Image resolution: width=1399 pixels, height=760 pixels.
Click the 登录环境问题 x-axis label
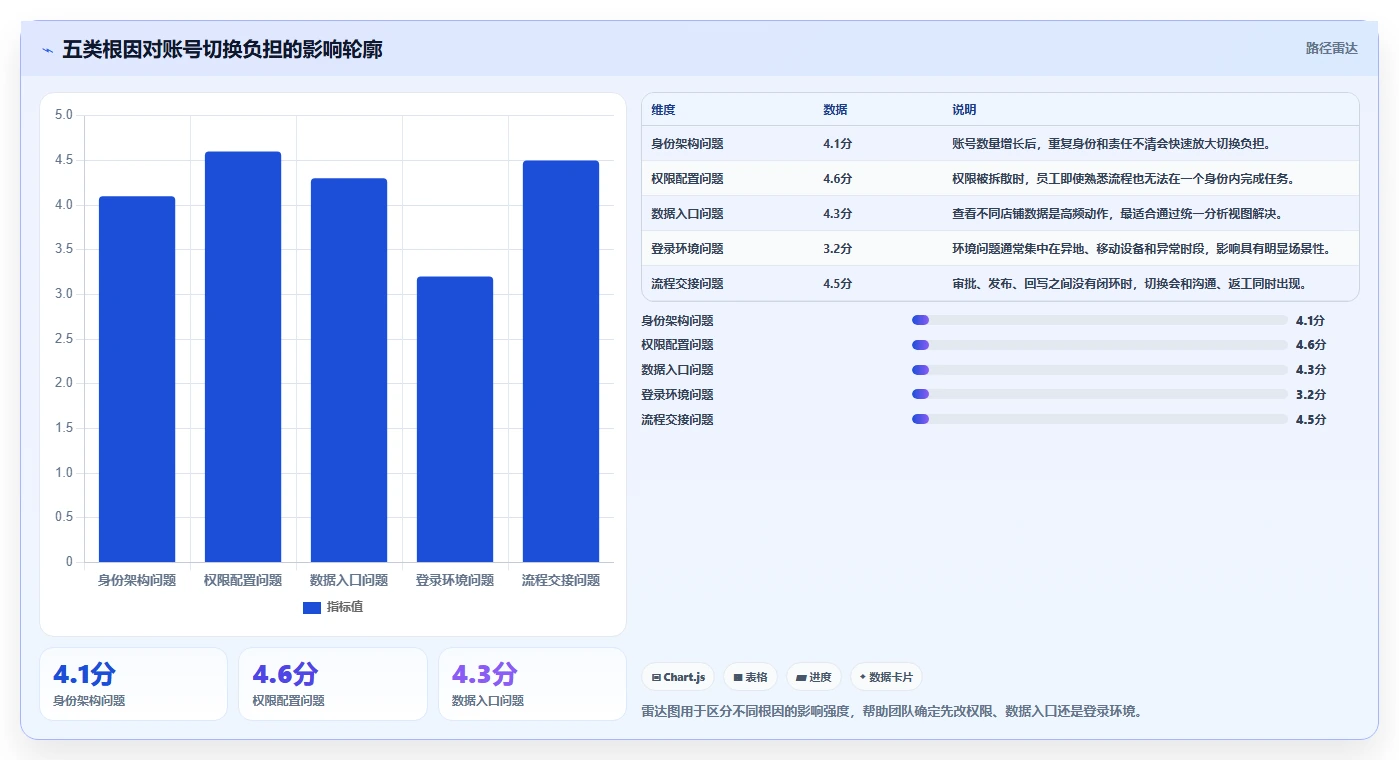[x=455, y=580]
